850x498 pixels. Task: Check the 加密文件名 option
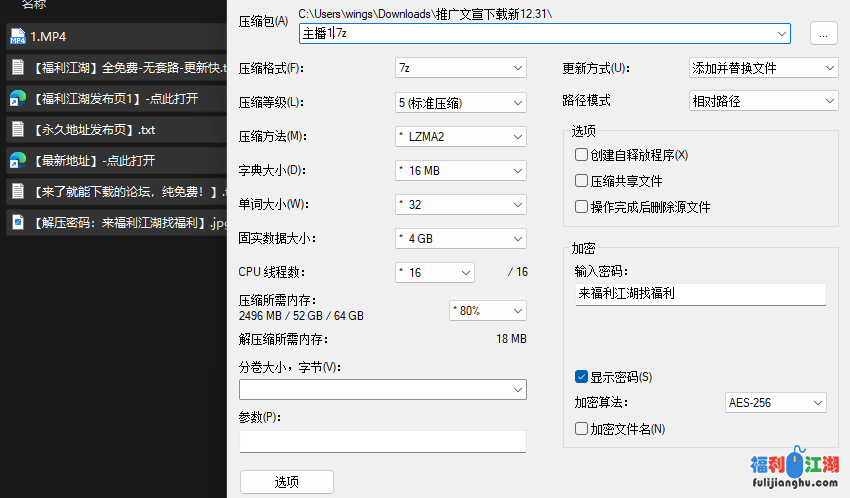pos(581,429)
